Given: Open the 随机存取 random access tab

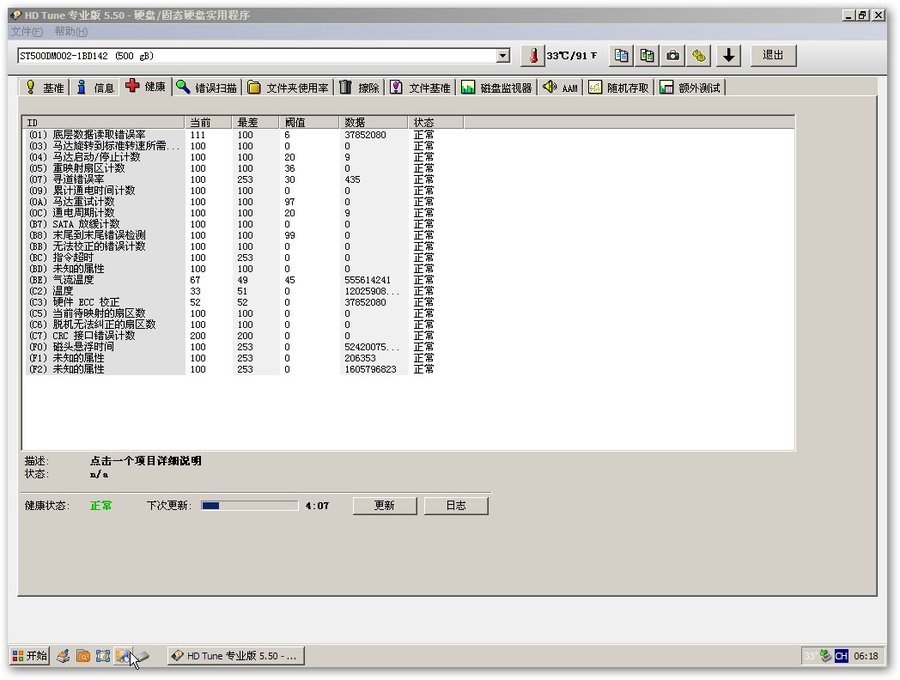Looking at the screenshot, I should click(619, 88).
